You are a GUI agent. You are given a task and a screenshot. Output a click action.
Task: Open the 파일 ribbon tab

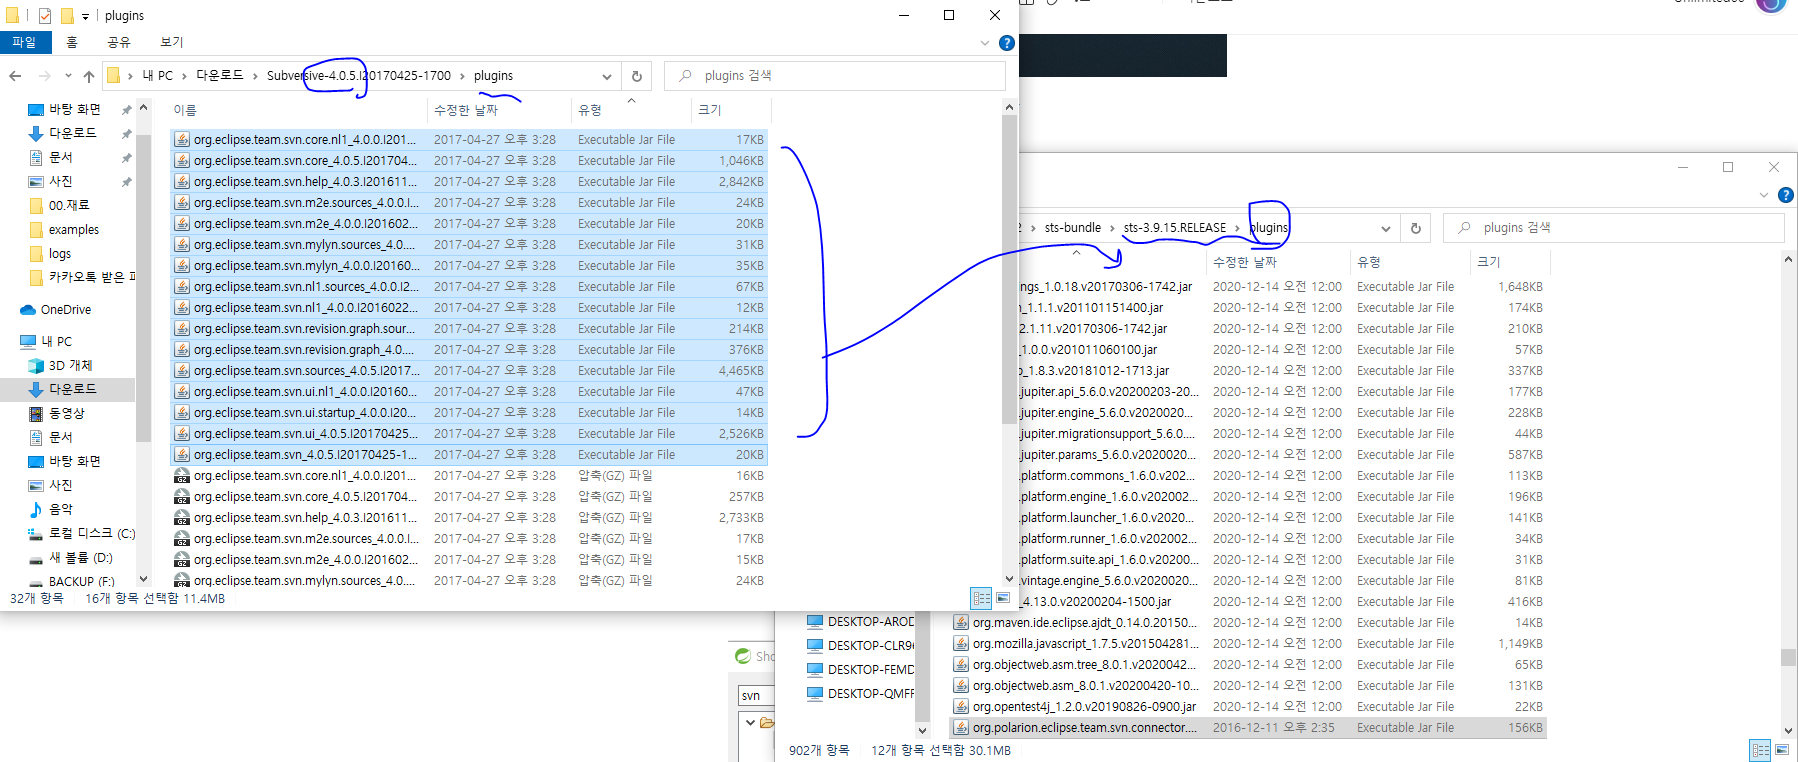pos(24,42)
